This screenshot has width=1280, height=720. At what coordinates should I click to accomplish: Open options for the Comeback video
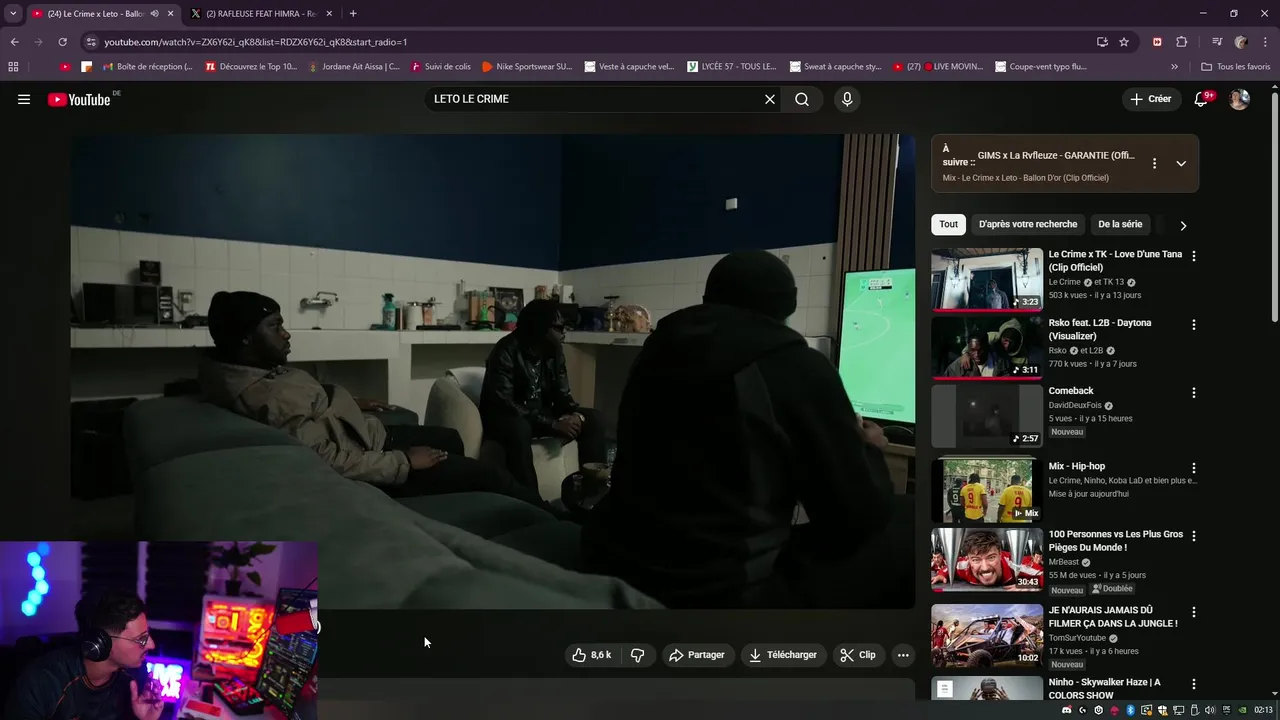[1193, 393]
